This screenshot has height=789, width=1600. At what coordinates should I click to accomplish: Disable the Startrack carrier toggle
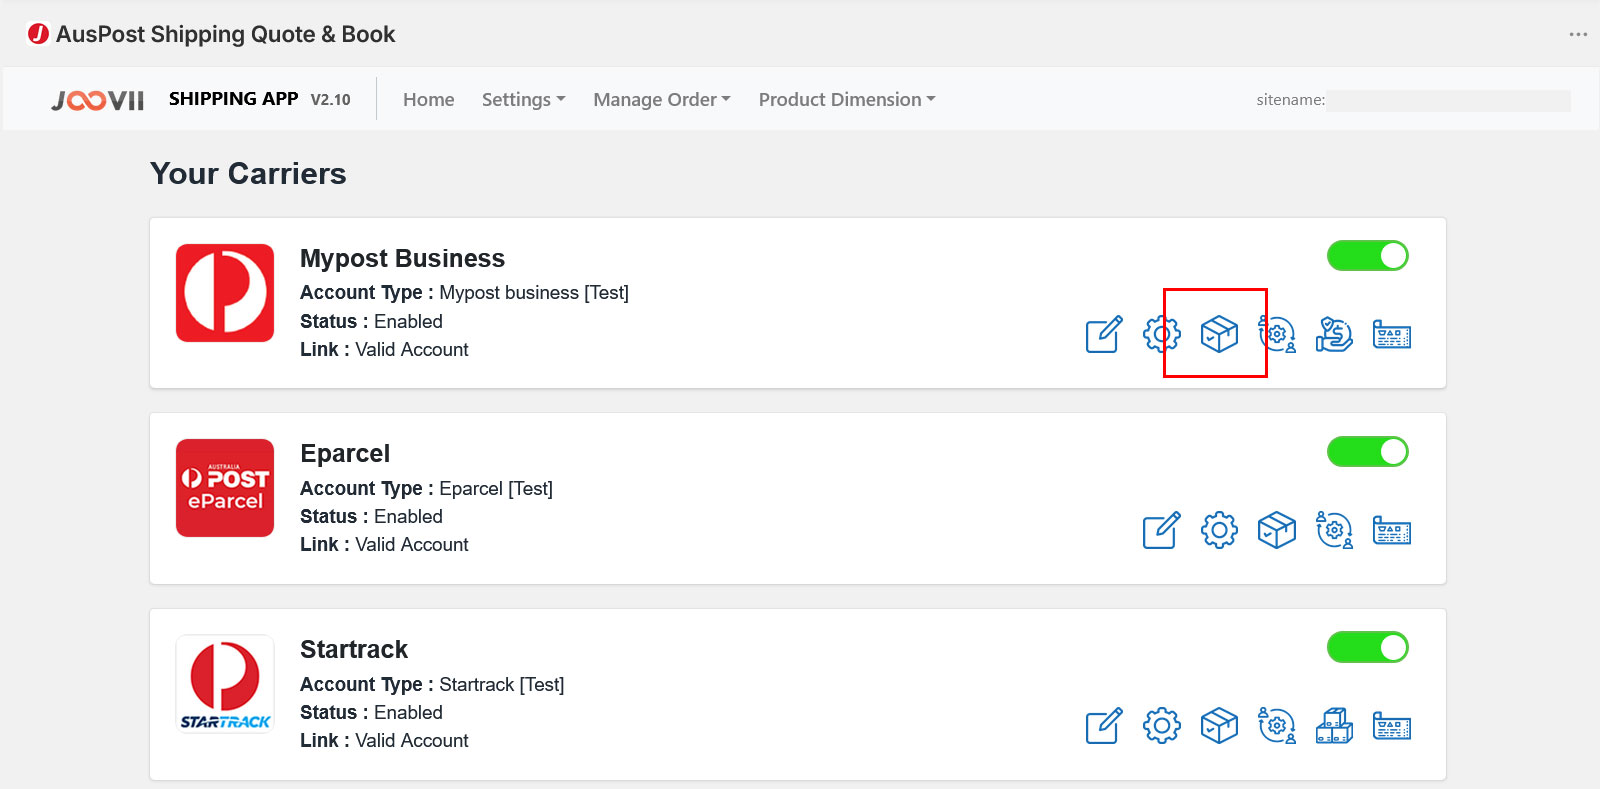coord(1367,647)
